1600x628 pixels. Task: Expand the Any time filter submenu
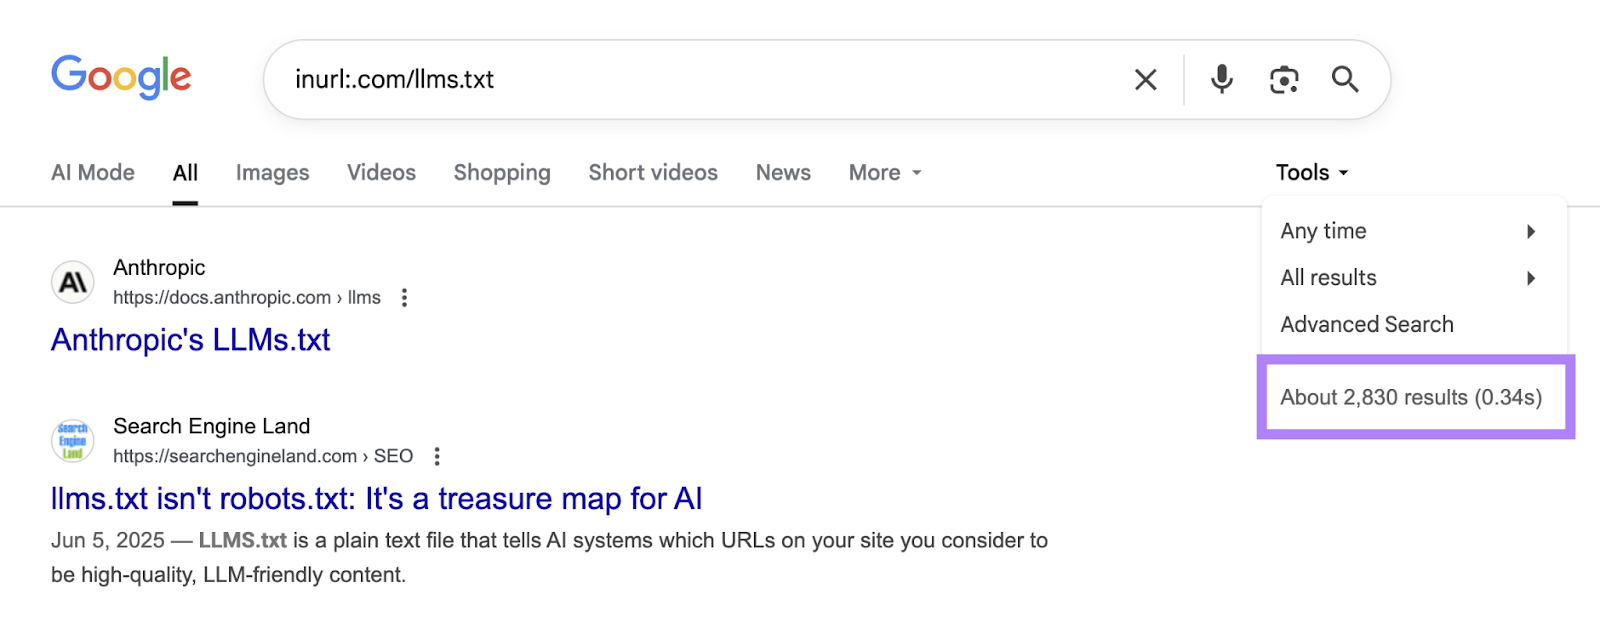[1531, 231]
